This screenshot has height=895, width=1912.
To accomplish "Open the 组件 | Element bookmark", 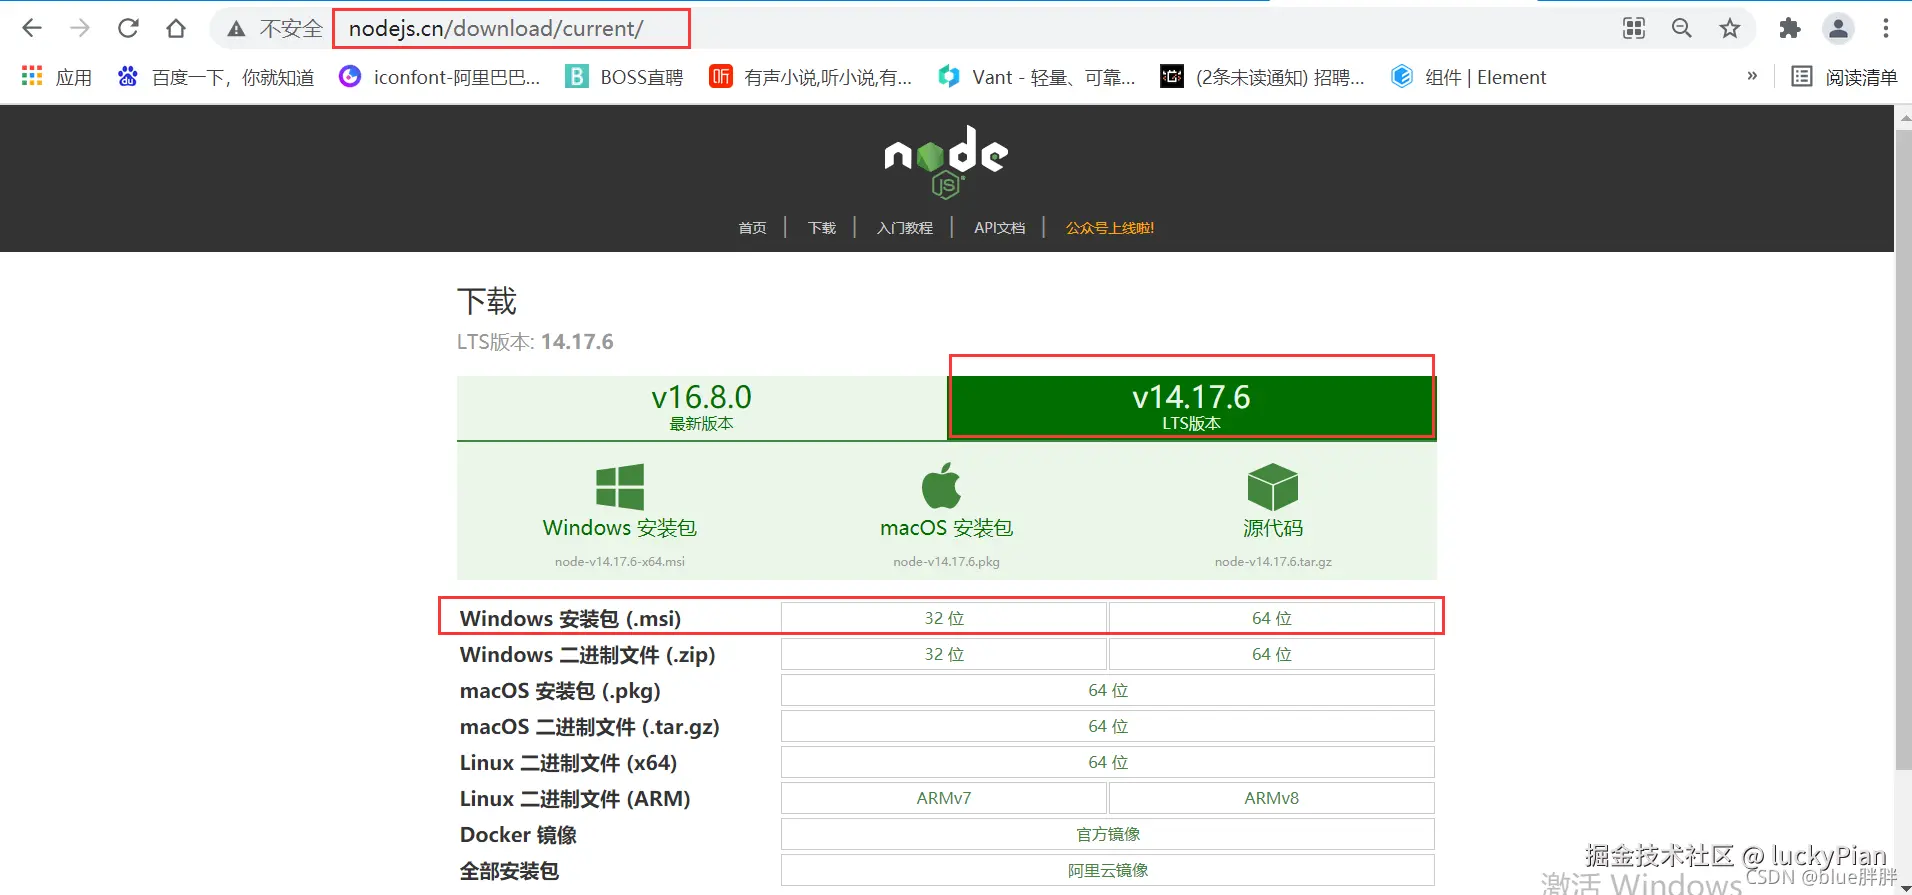I will coord(1468,77).
